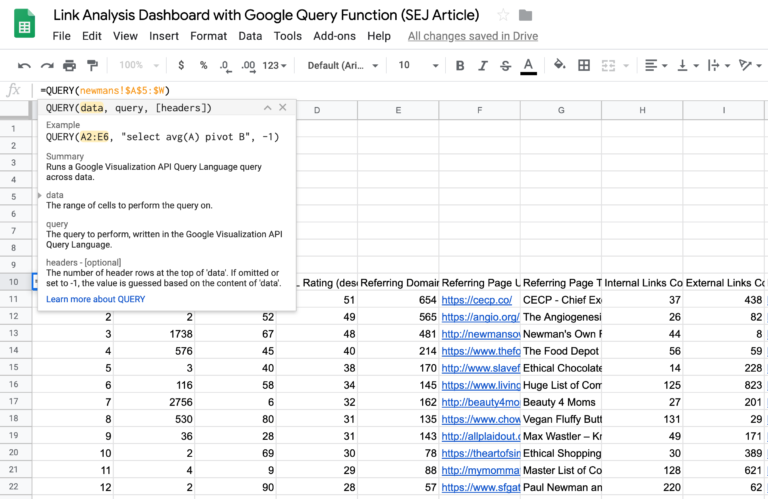Open the fill color tool
Screen dimensions: 768x499
(x=560, y=66)
